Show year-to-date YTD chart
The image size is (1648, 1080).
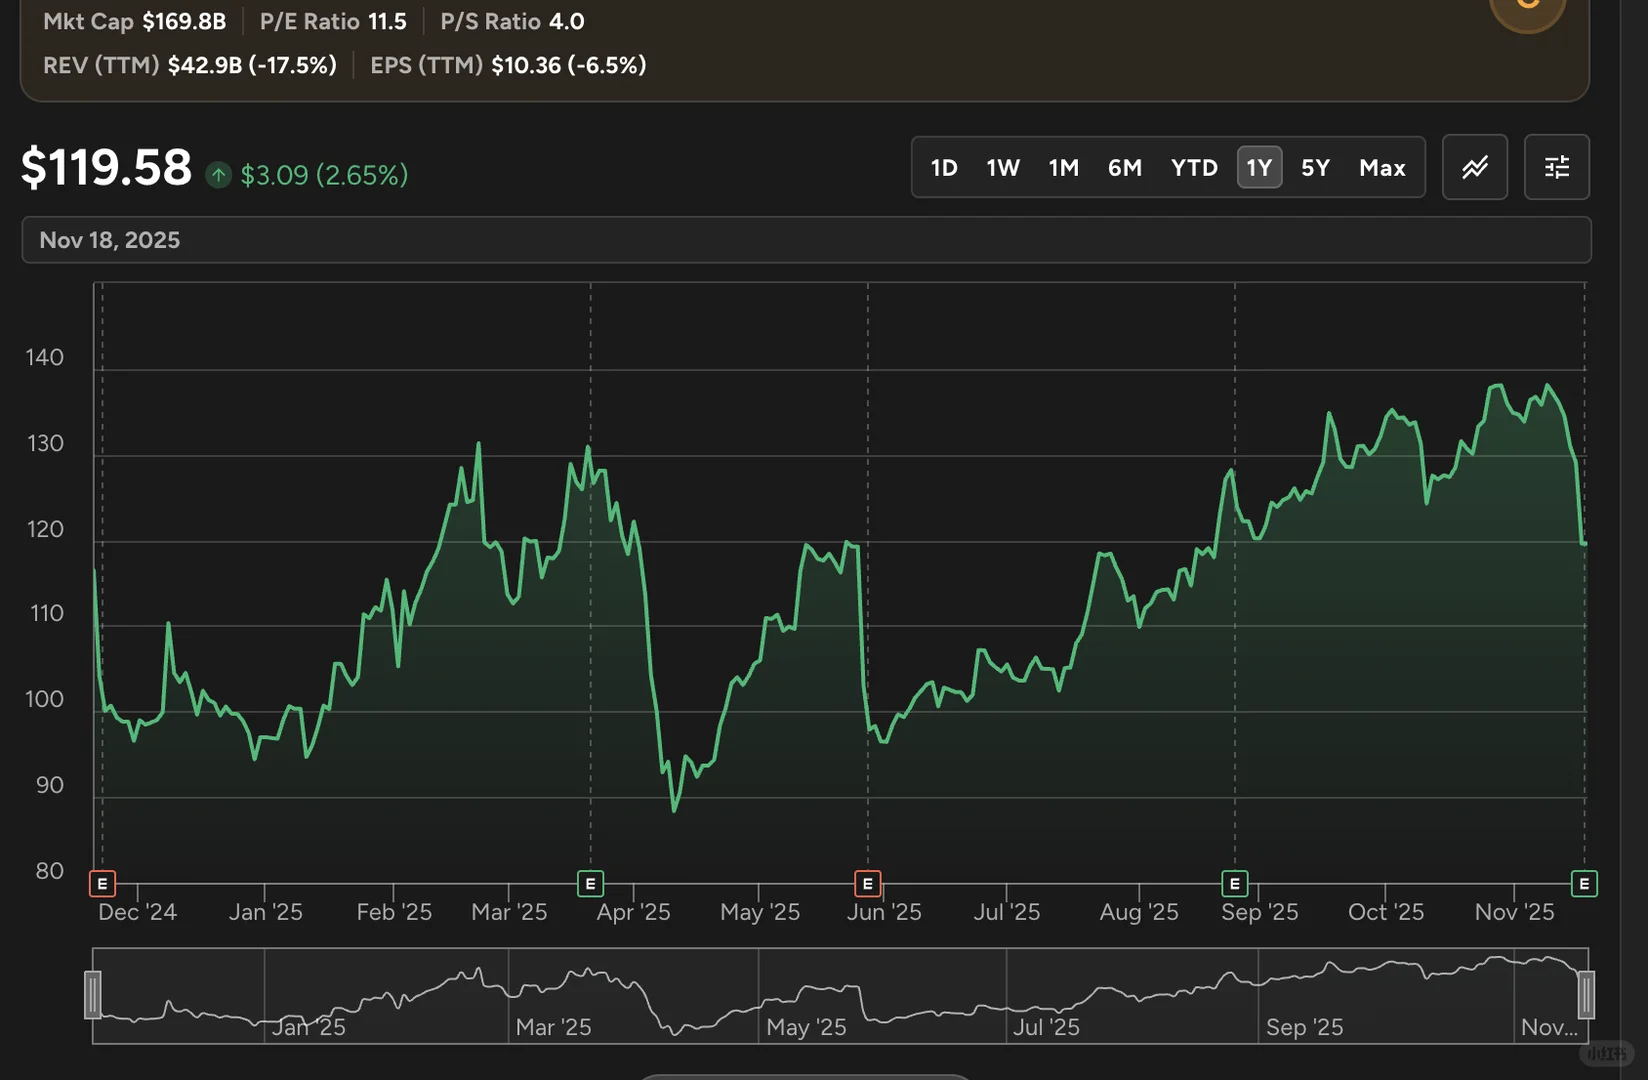pyautogui.click(x=1194, y=168)
